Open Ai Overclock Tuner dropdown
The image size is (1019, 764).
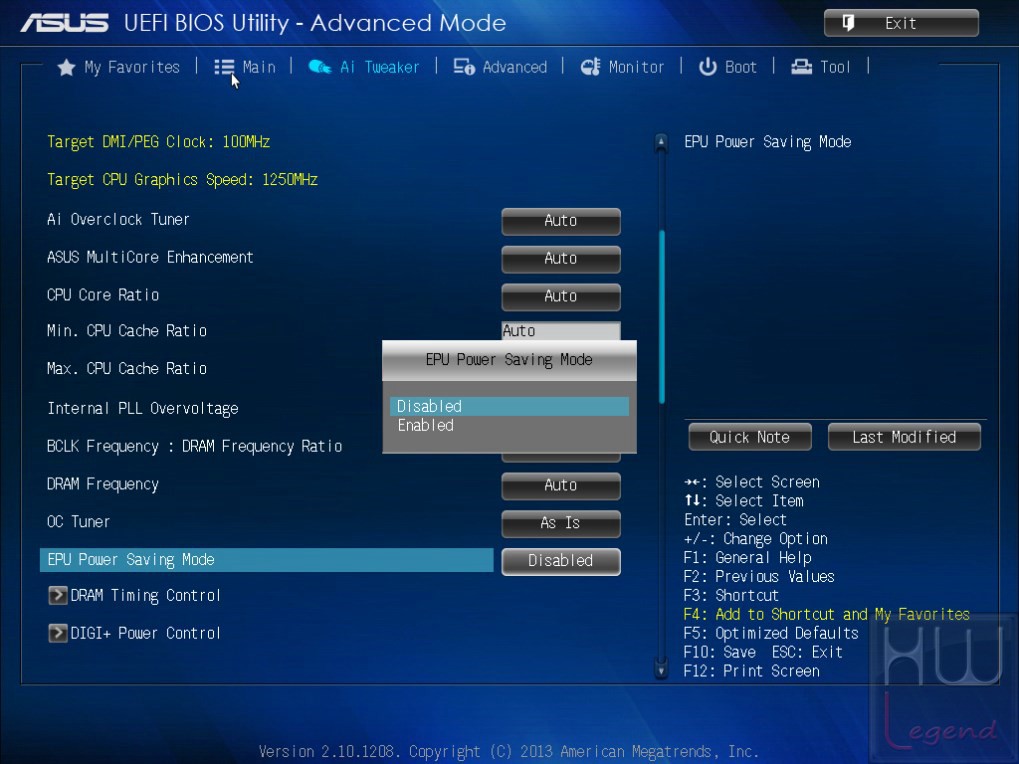click(x=561, y=221)
